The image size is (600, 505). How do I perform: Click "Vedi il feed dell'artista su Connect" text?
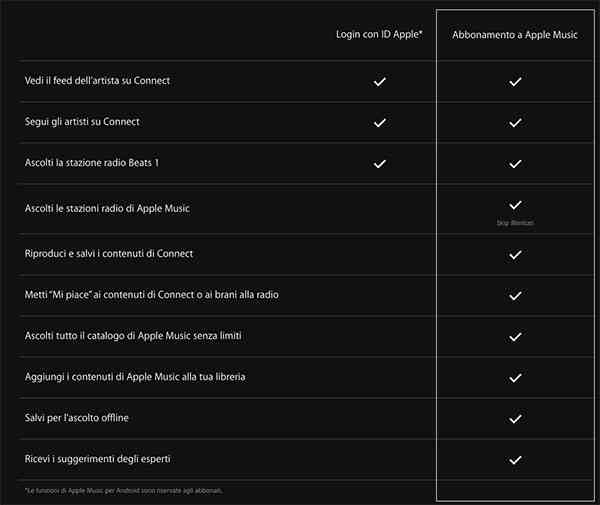[97, 80]
